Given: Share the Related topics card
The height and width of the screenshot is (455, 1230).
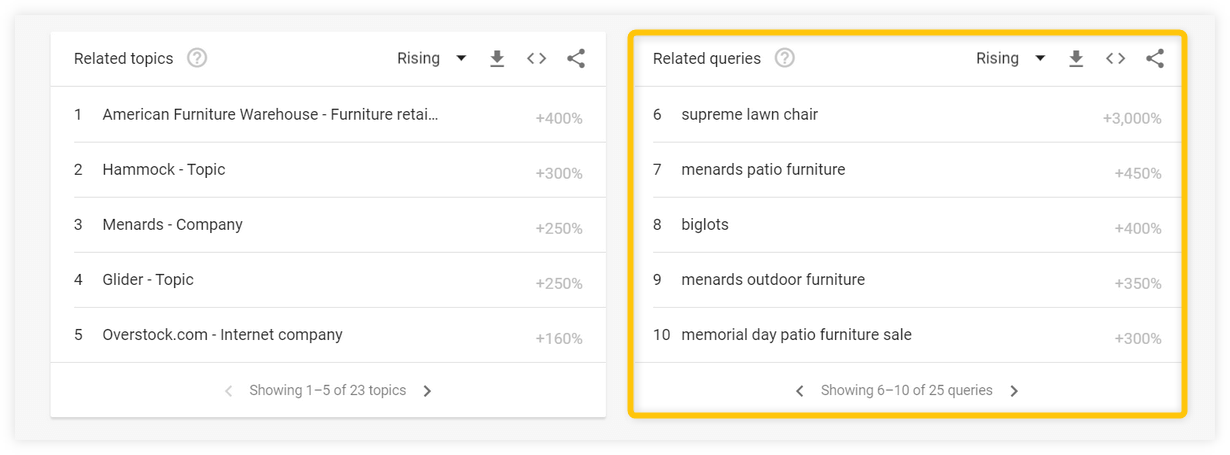Looking at the screenshot, I should click(x=576, y=59).
